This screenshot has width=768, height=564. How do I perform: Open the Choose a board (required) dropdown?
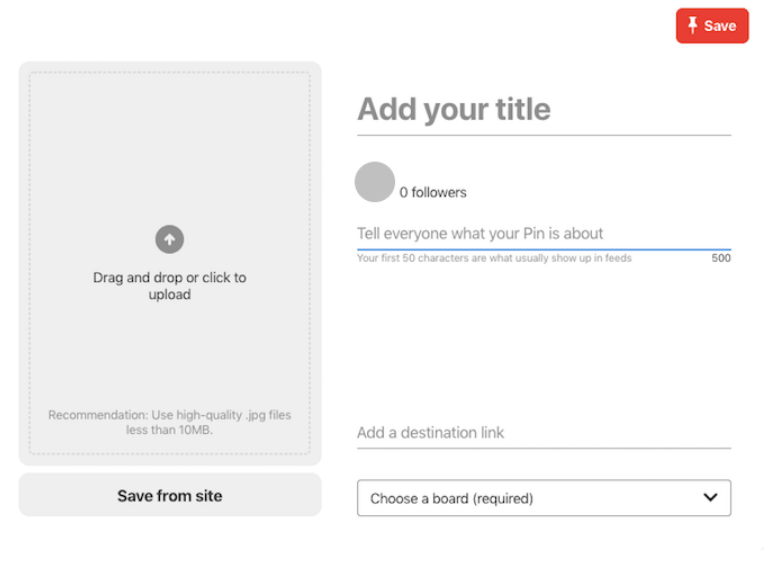point(544,498)
